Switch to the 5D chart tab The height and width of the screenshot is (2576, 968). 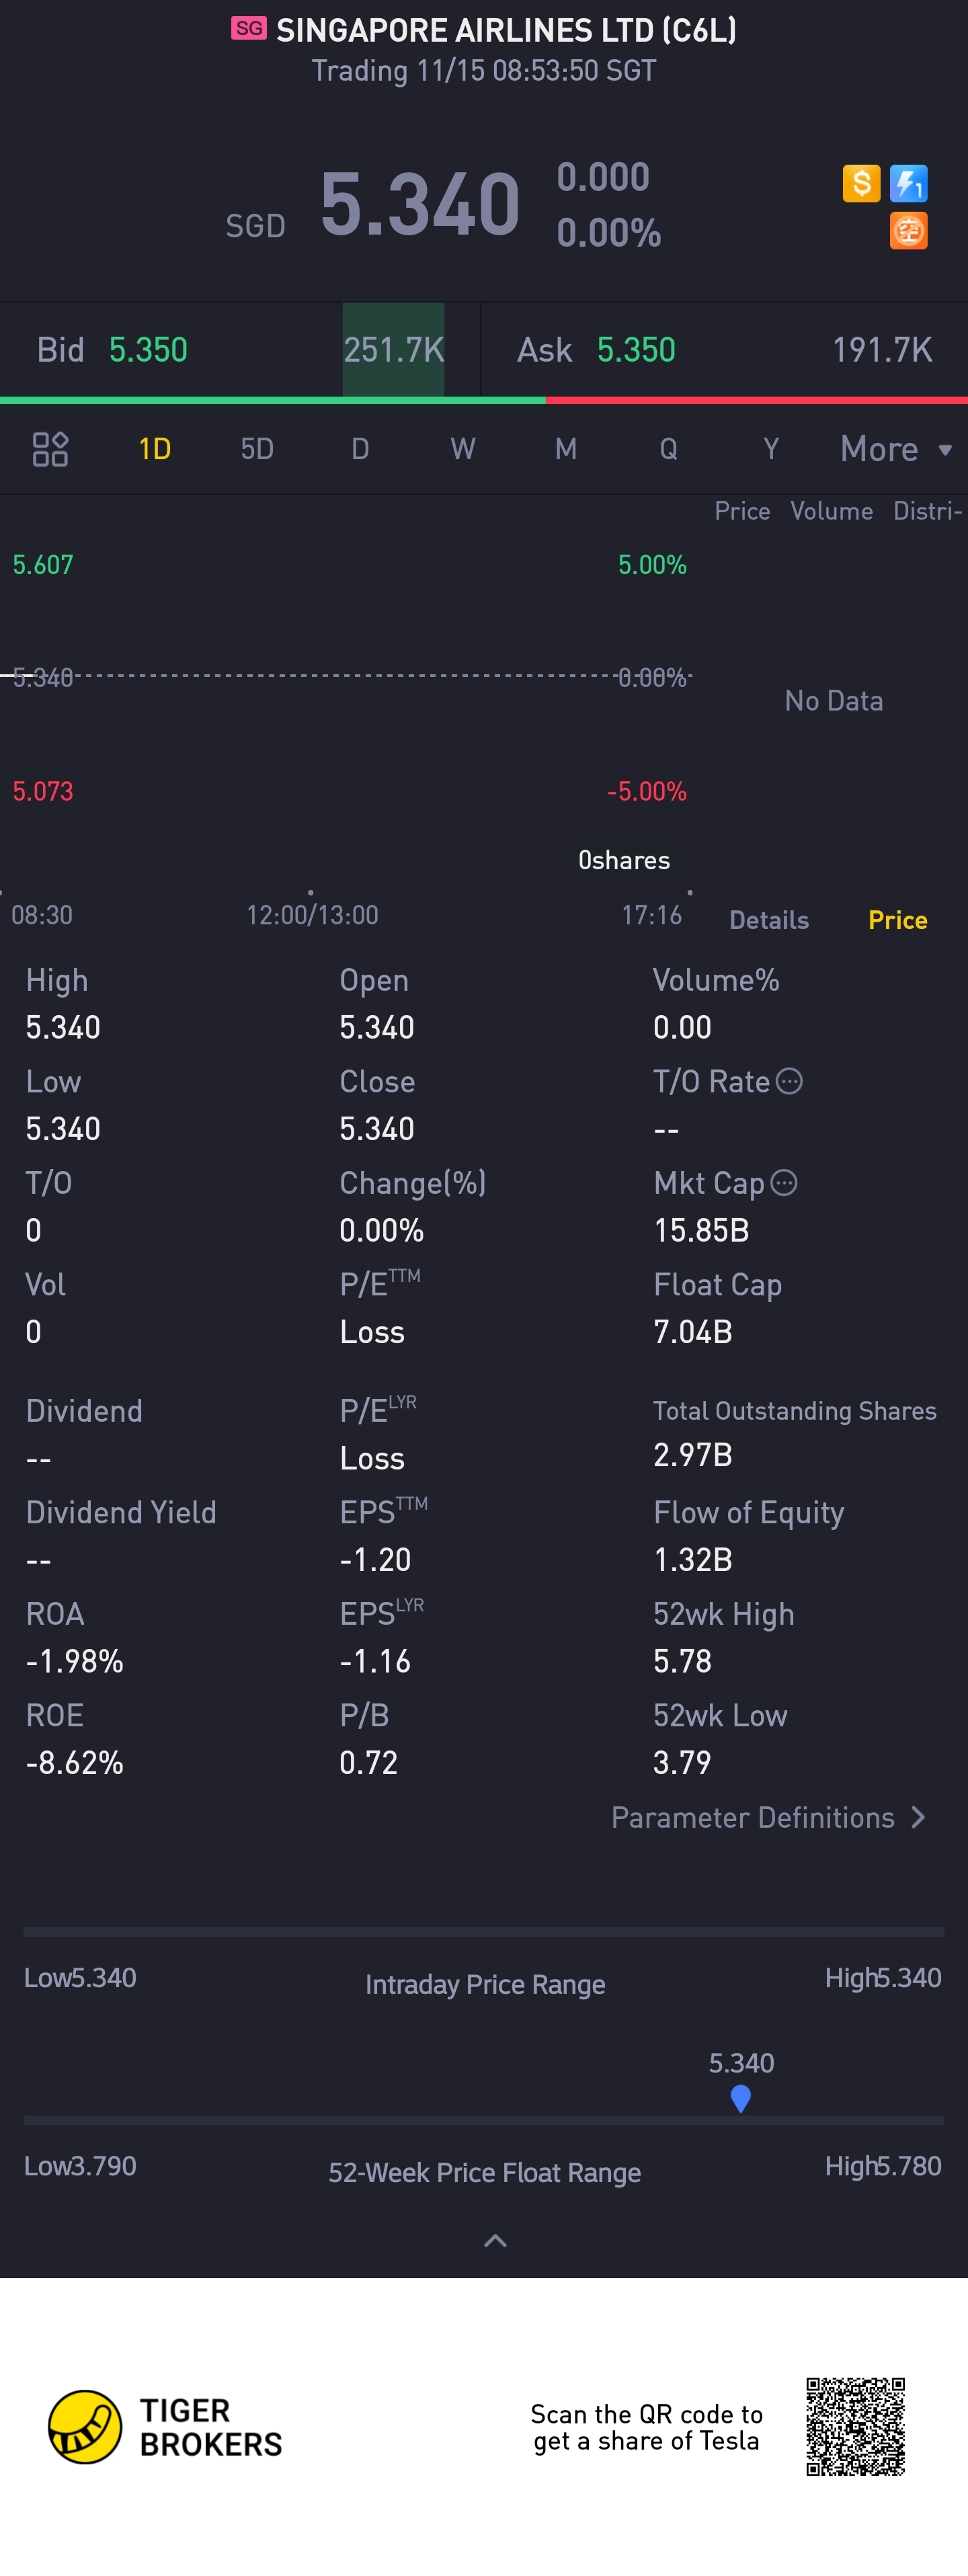[257, 449]
